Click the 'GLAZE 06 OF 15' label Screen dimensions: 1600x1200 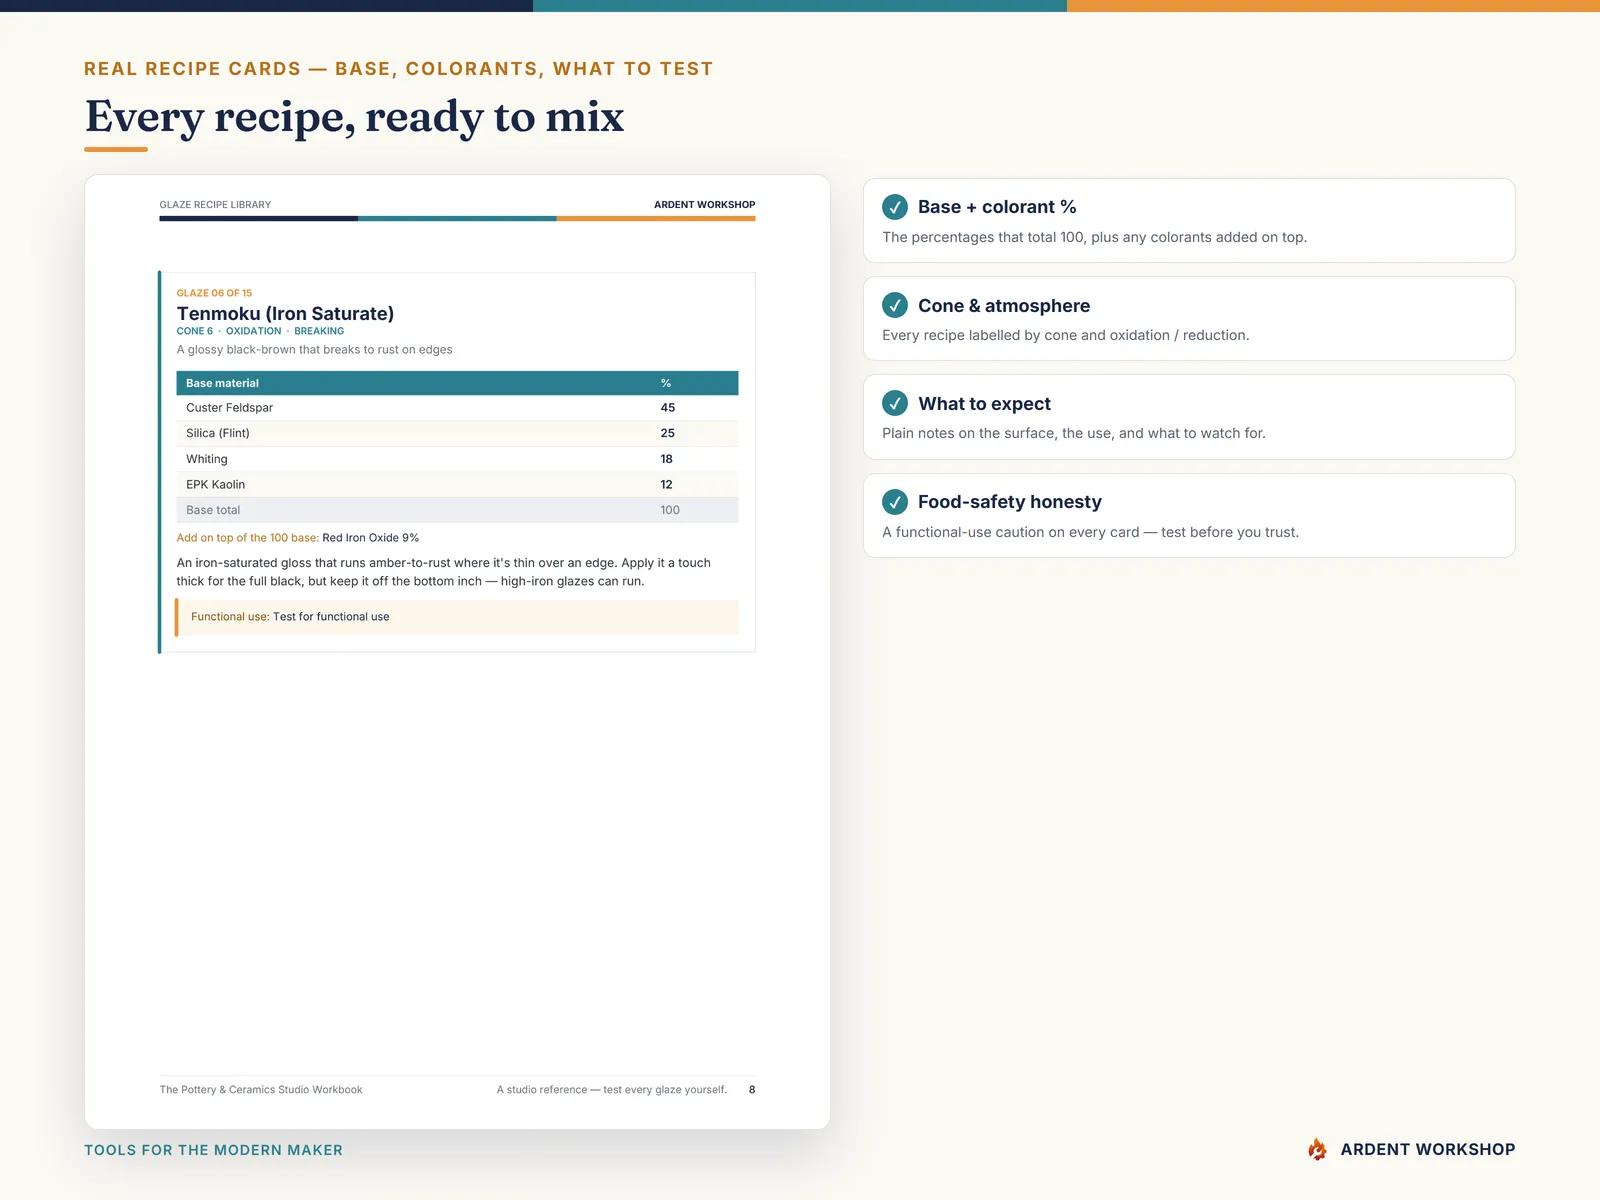point(214,293)
